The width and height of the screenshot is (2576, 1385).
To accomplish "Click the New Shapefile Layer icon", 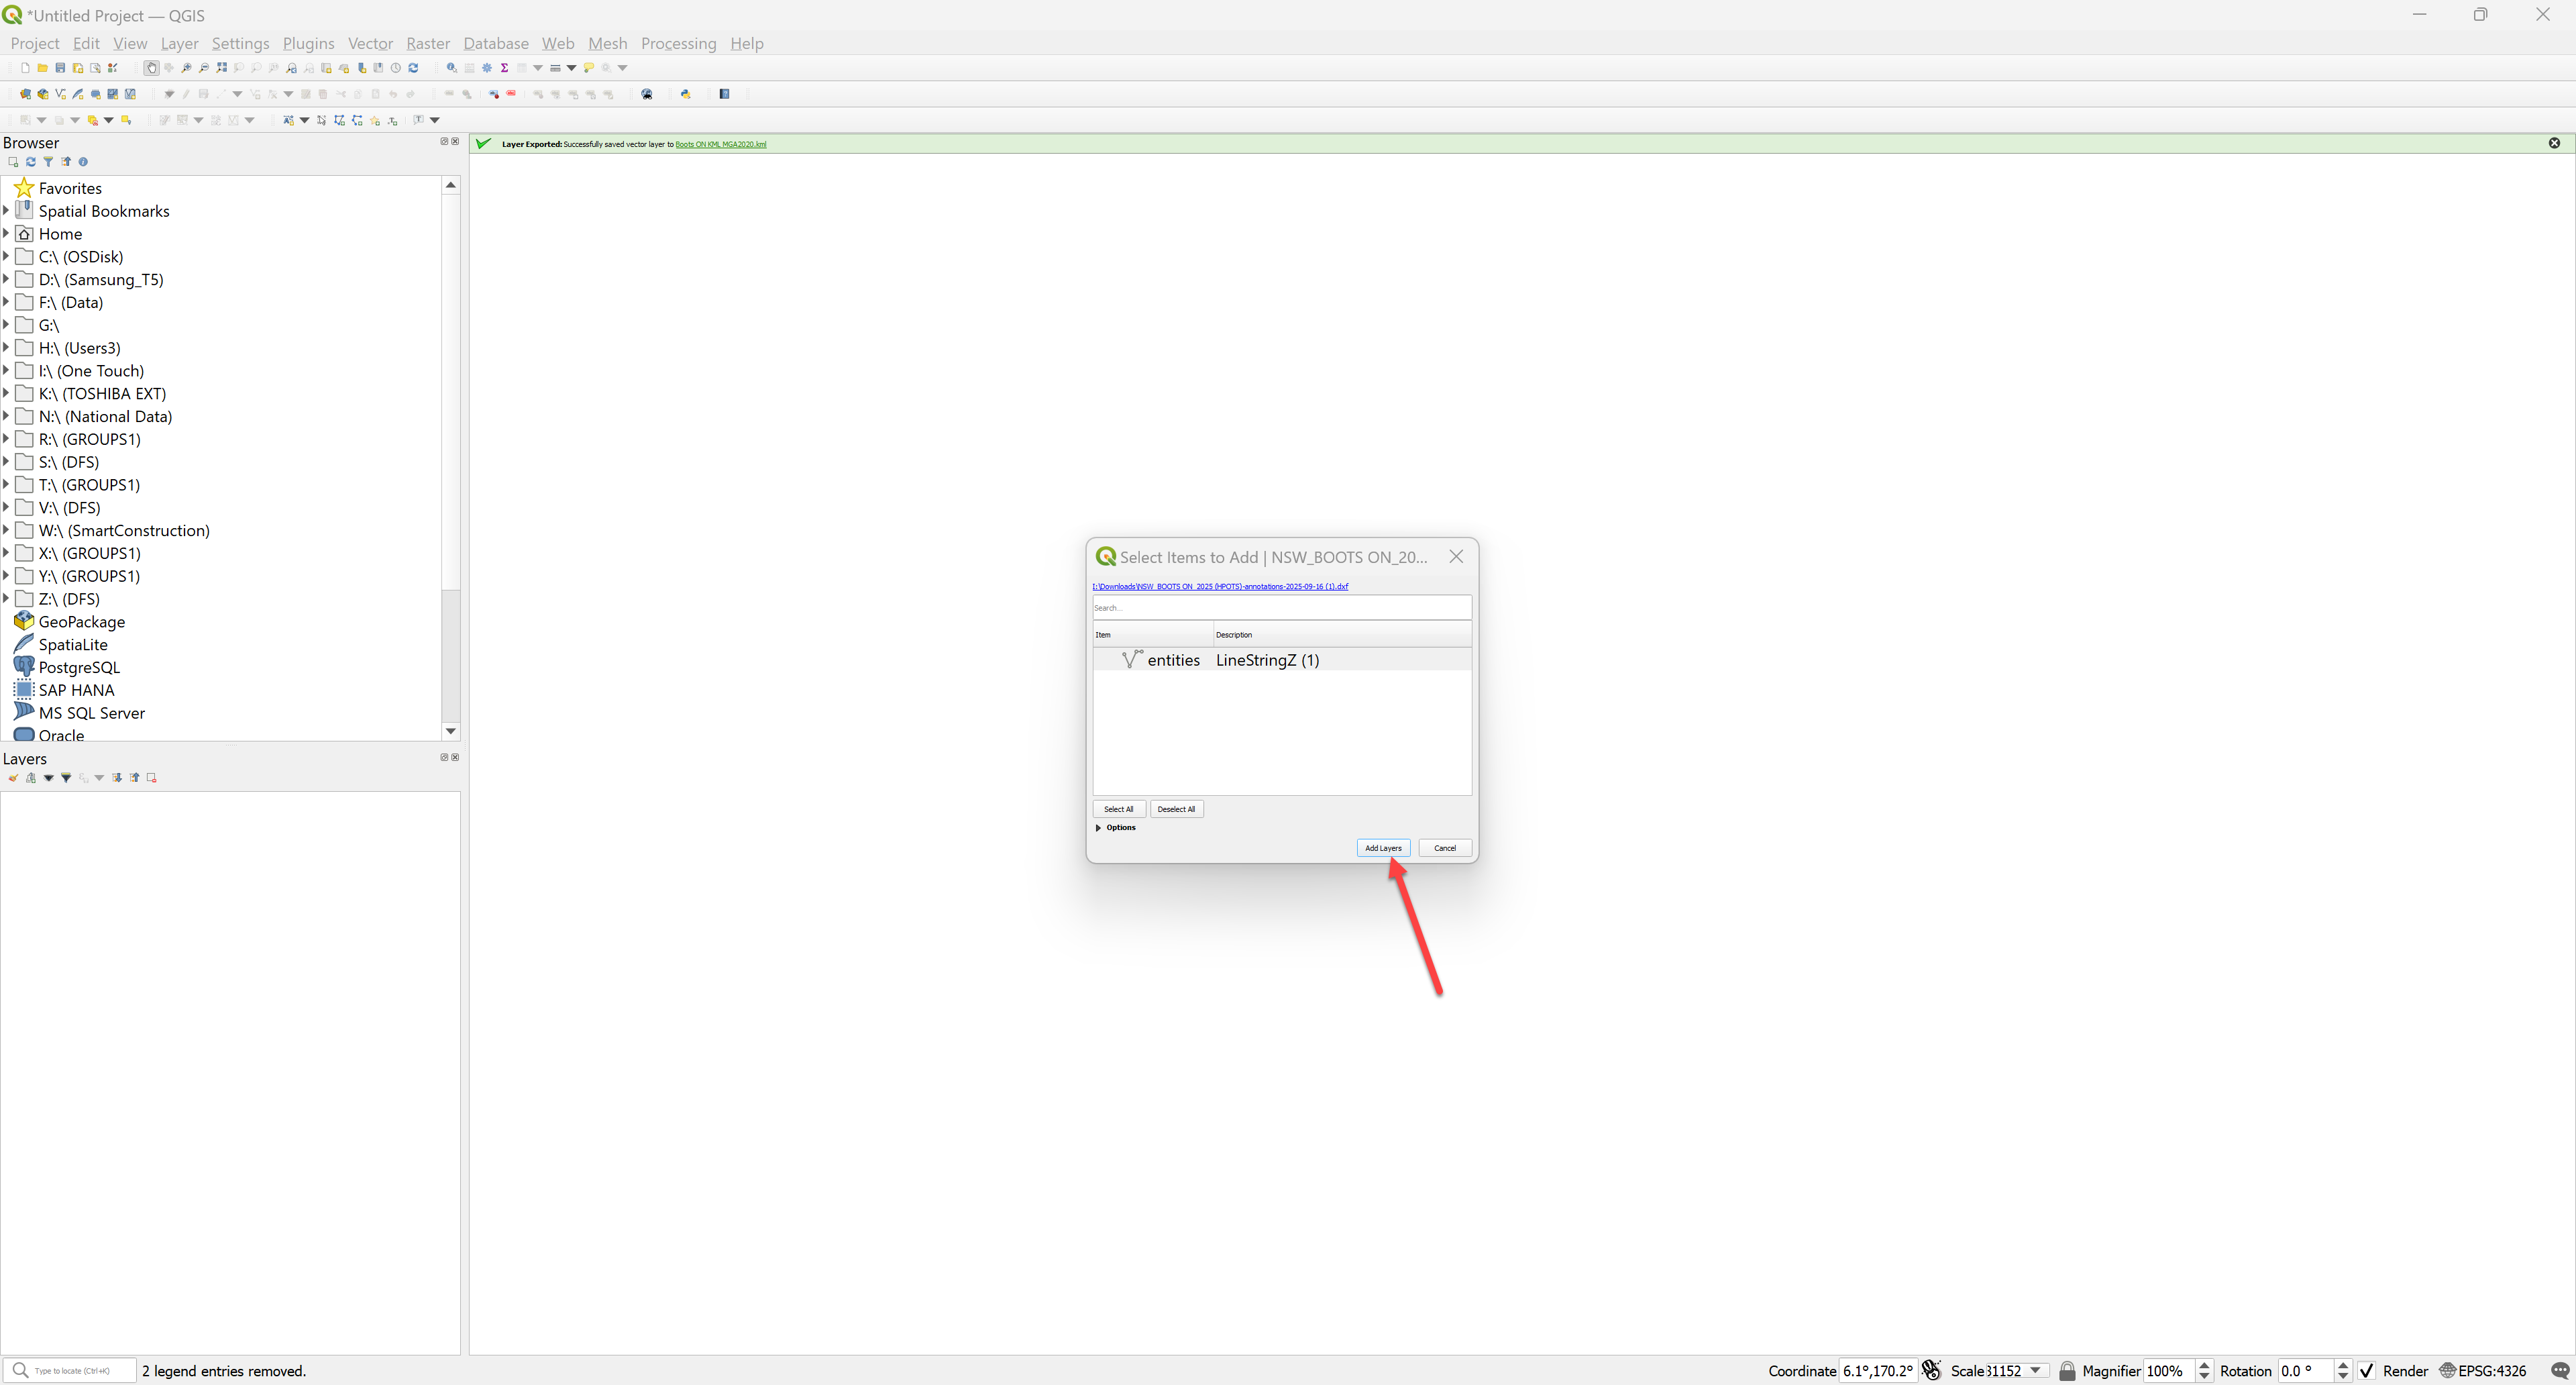I will tap(60, 94).
